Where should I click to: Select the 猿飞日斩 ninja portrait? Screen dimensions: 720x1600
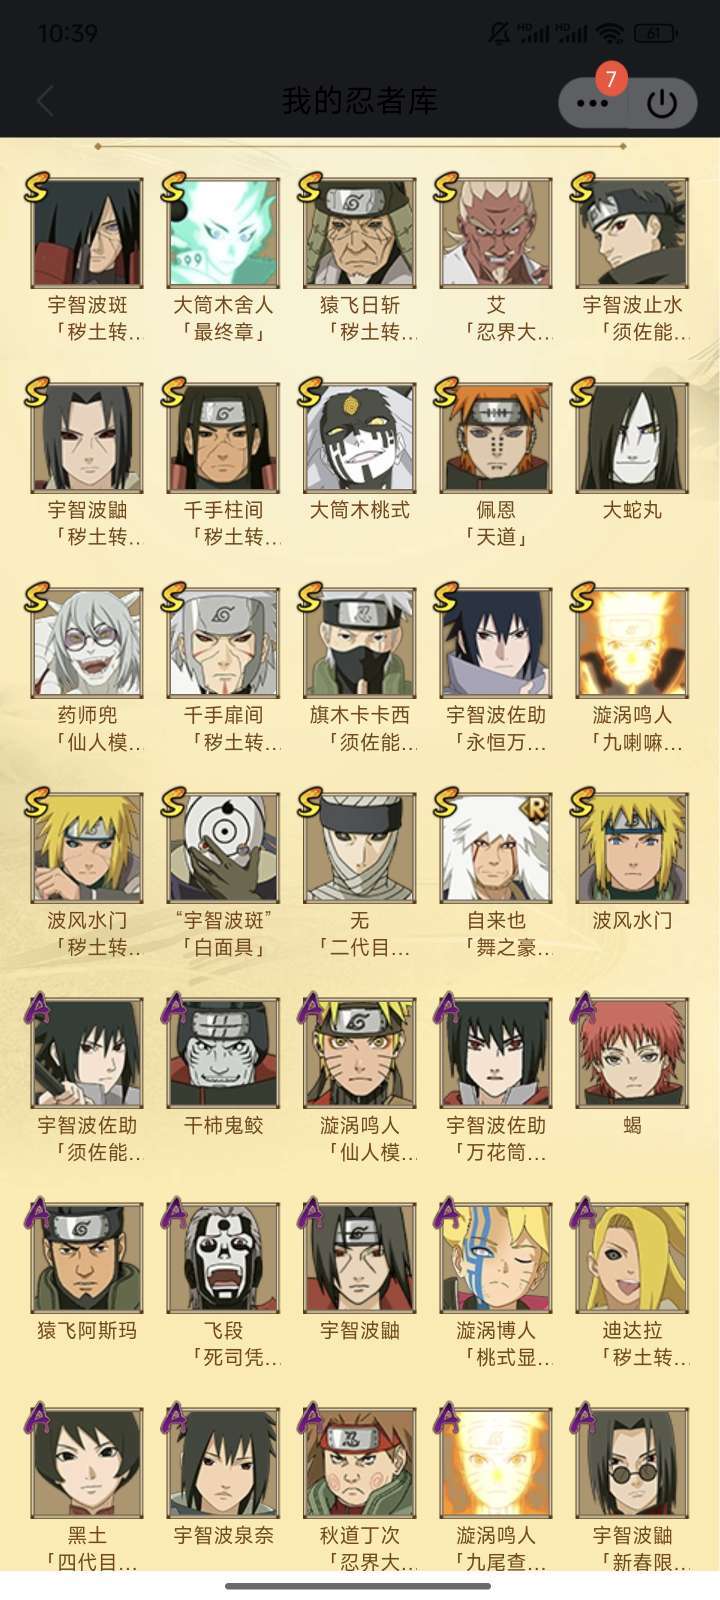[x=359, y=233]
